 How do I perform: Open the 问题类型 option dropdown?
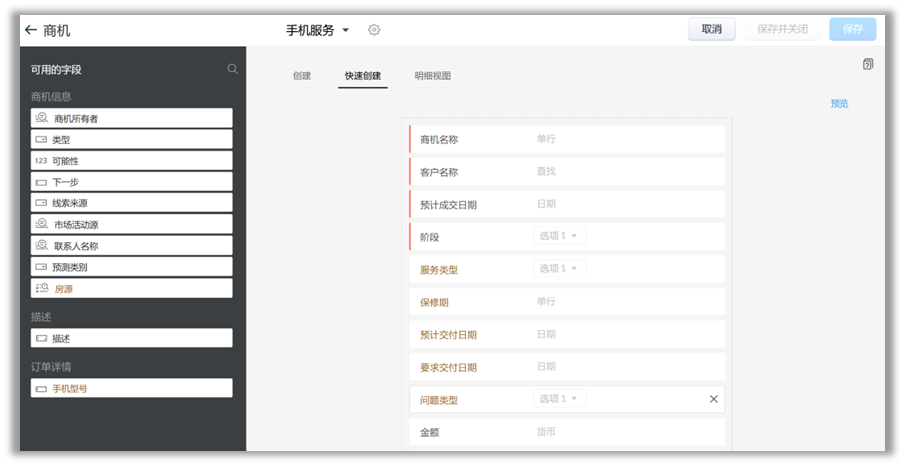pyautogui.click(x=559, y=399)
